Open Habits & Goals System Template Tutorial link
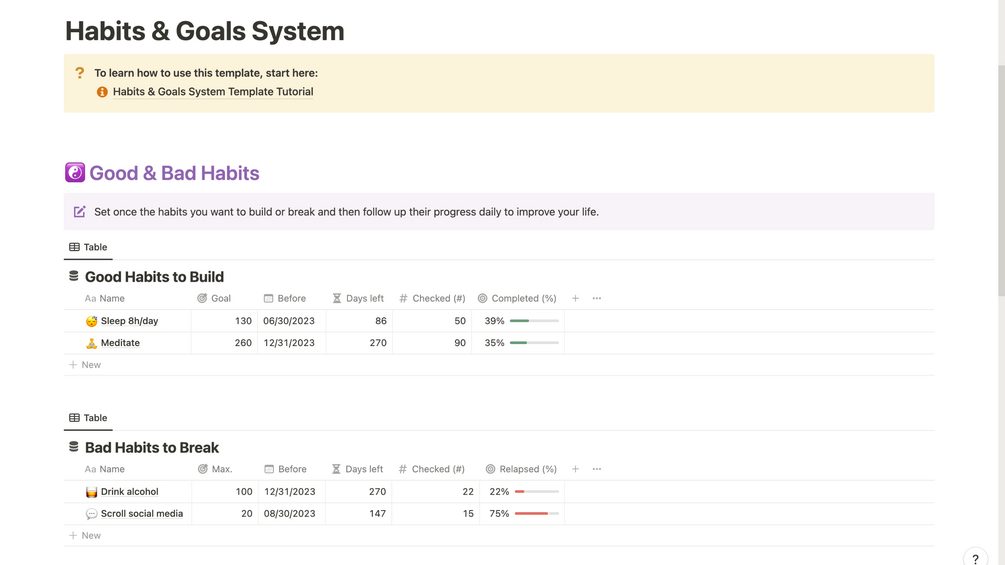Viewport: 1005px width, 565px height. [x=212, y=92]
